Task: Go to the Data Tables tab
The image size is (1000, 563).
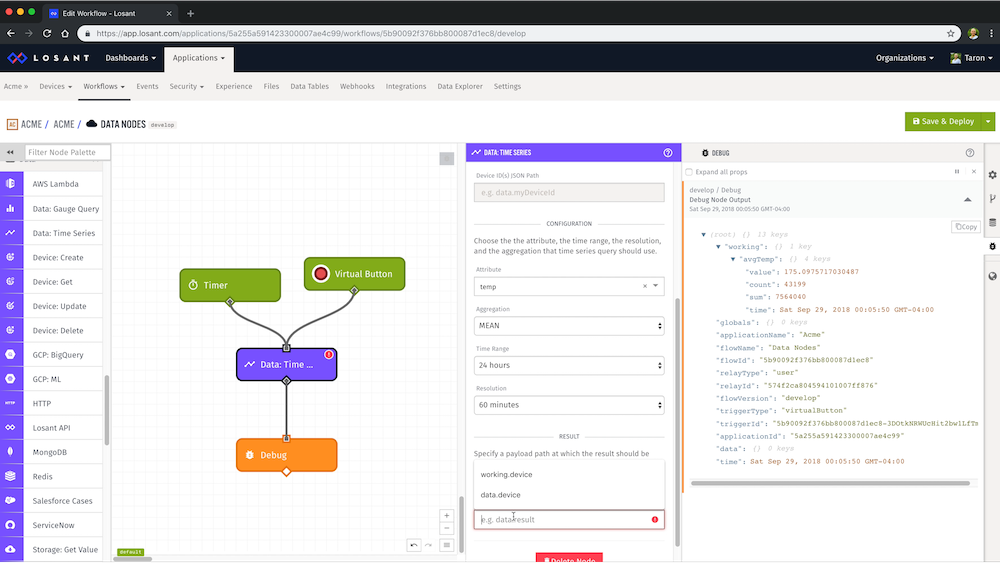Action: click(x=309, y=86)
